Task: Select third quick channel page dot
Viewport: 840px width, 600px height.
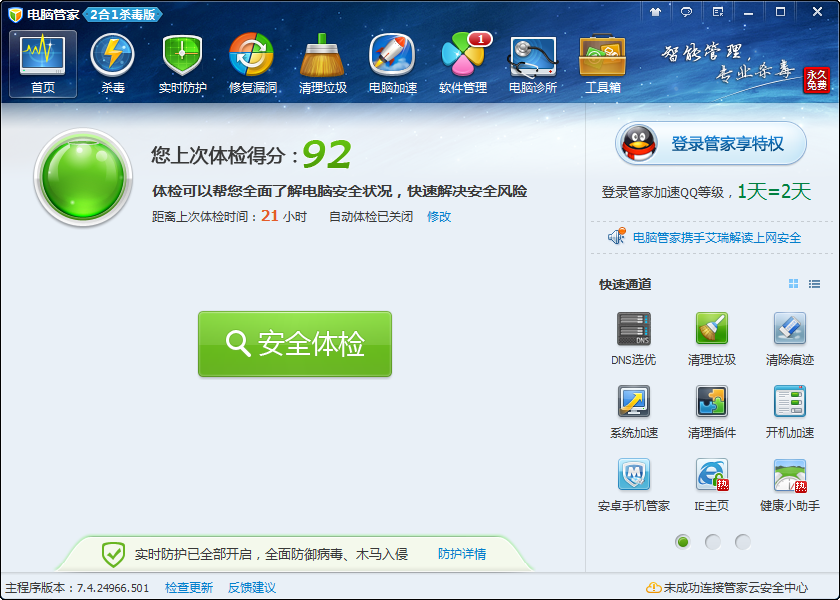Action: (x=743, y=542)
